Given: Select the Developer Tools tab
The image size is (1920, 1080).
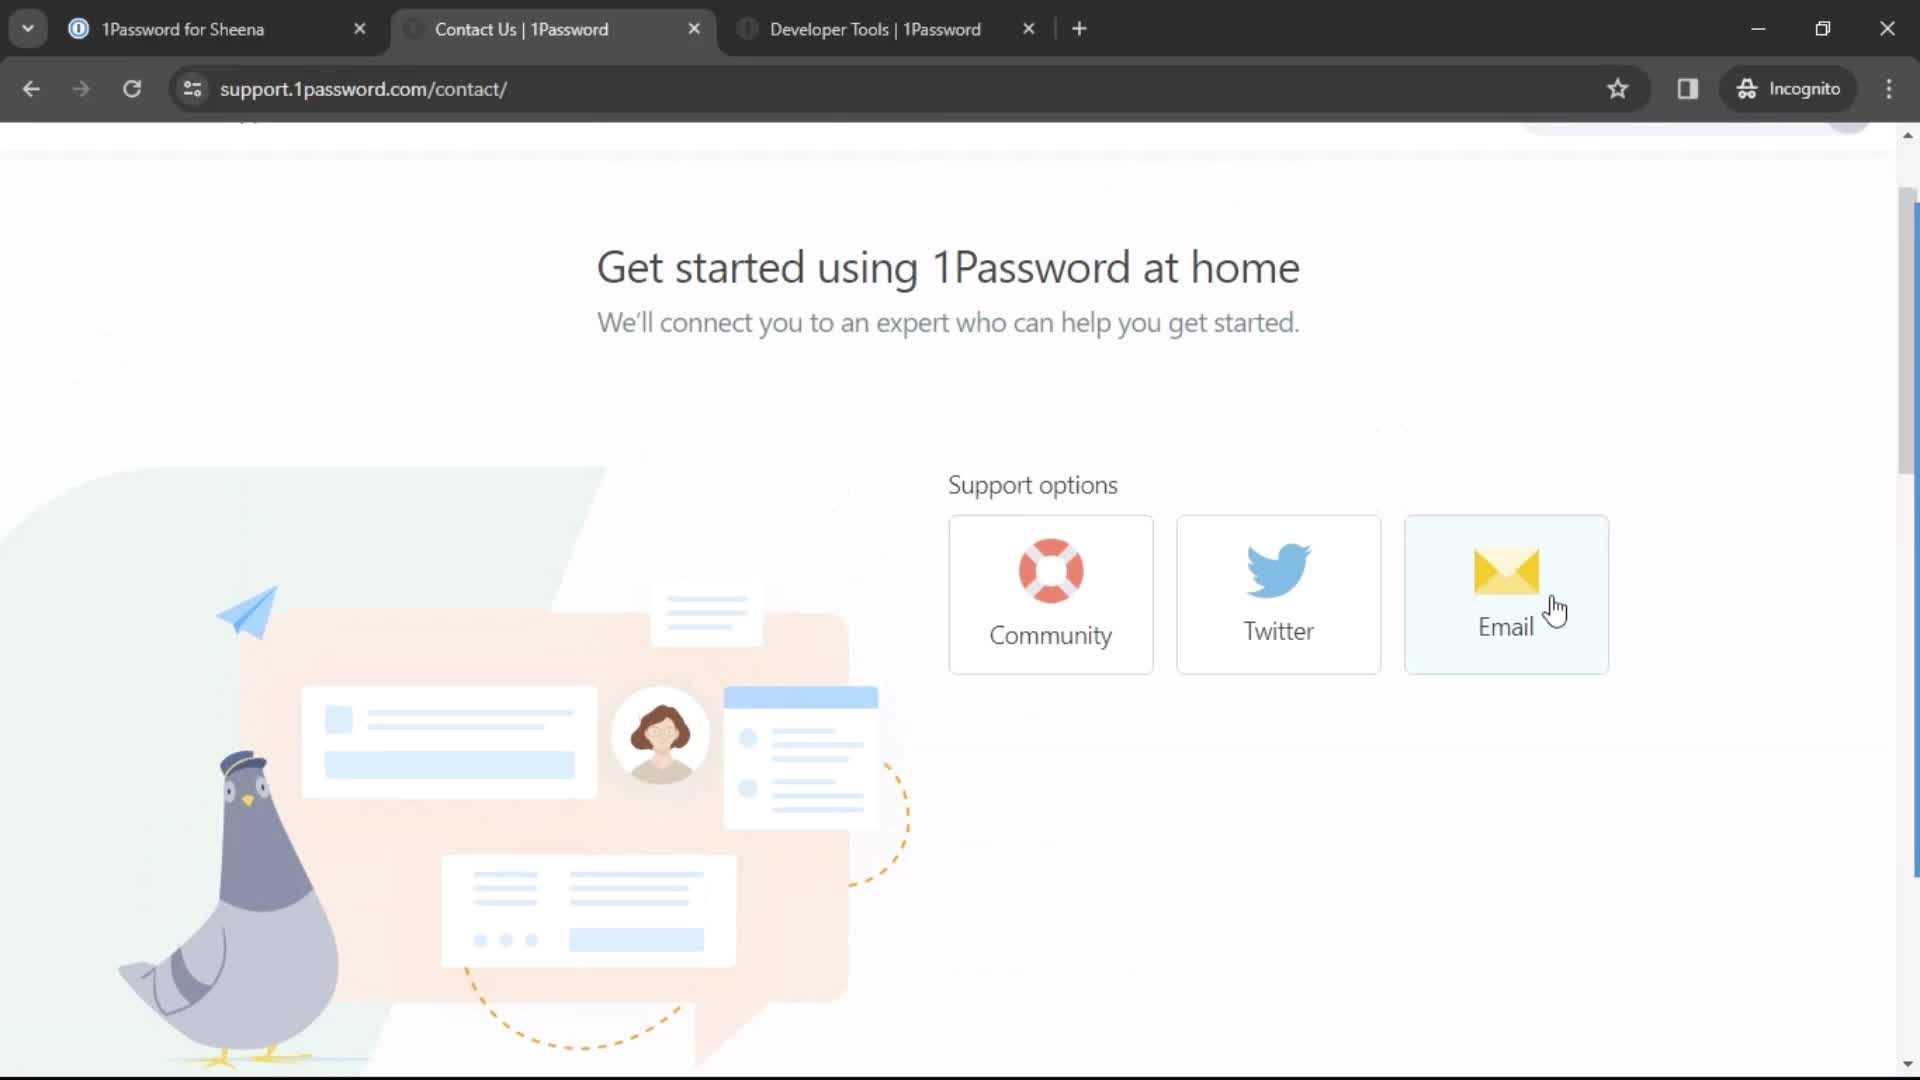Looking at the screenshot, I should [x=874, y=29].
